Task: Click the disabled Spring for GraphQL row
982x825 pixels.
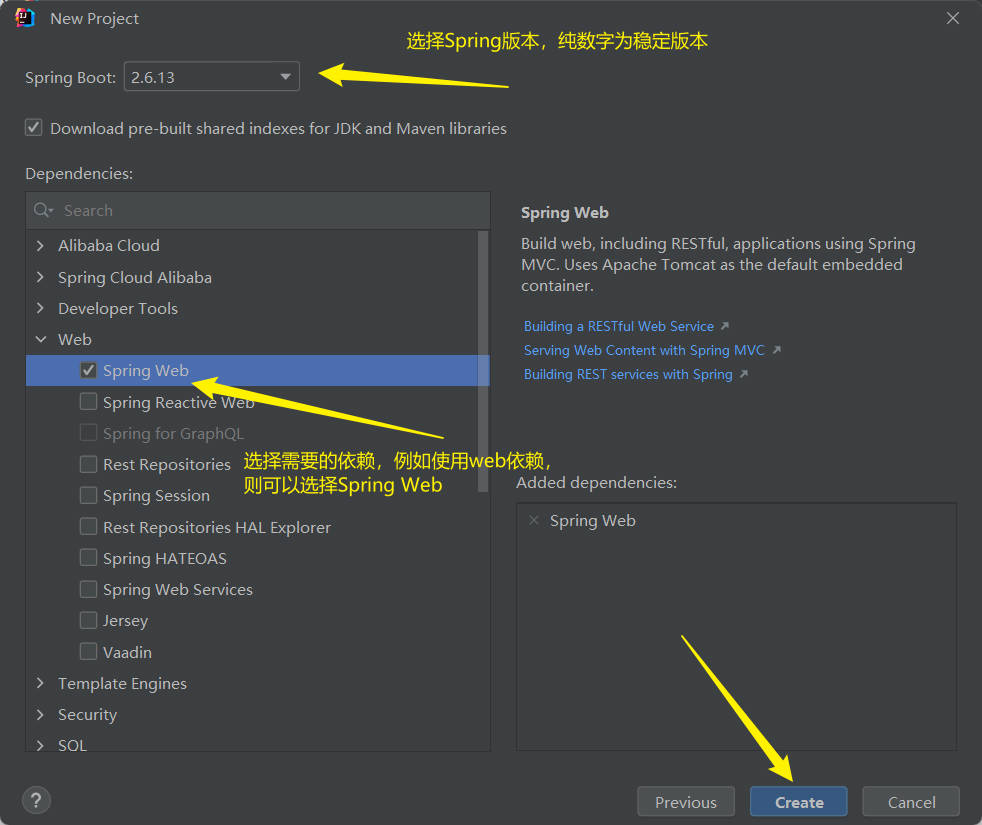Action: [258, 433]
